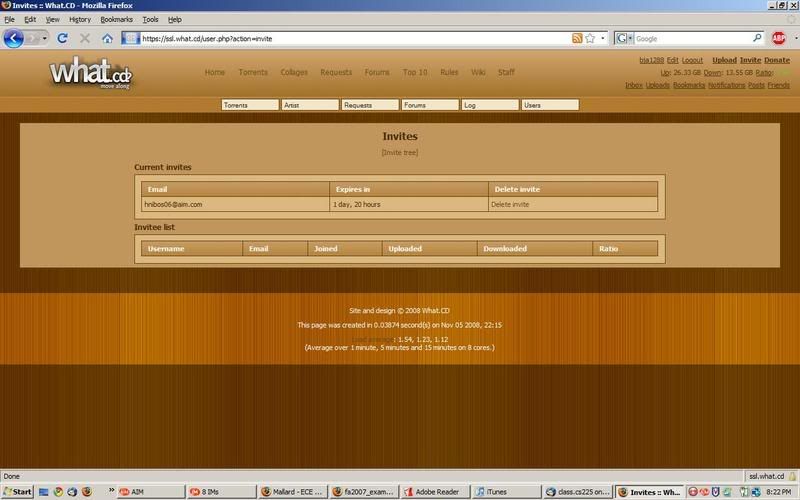Navigate to Top 10 in site navigation
The height and width of the screenshot is (500, 800).
tap(415, 72)
